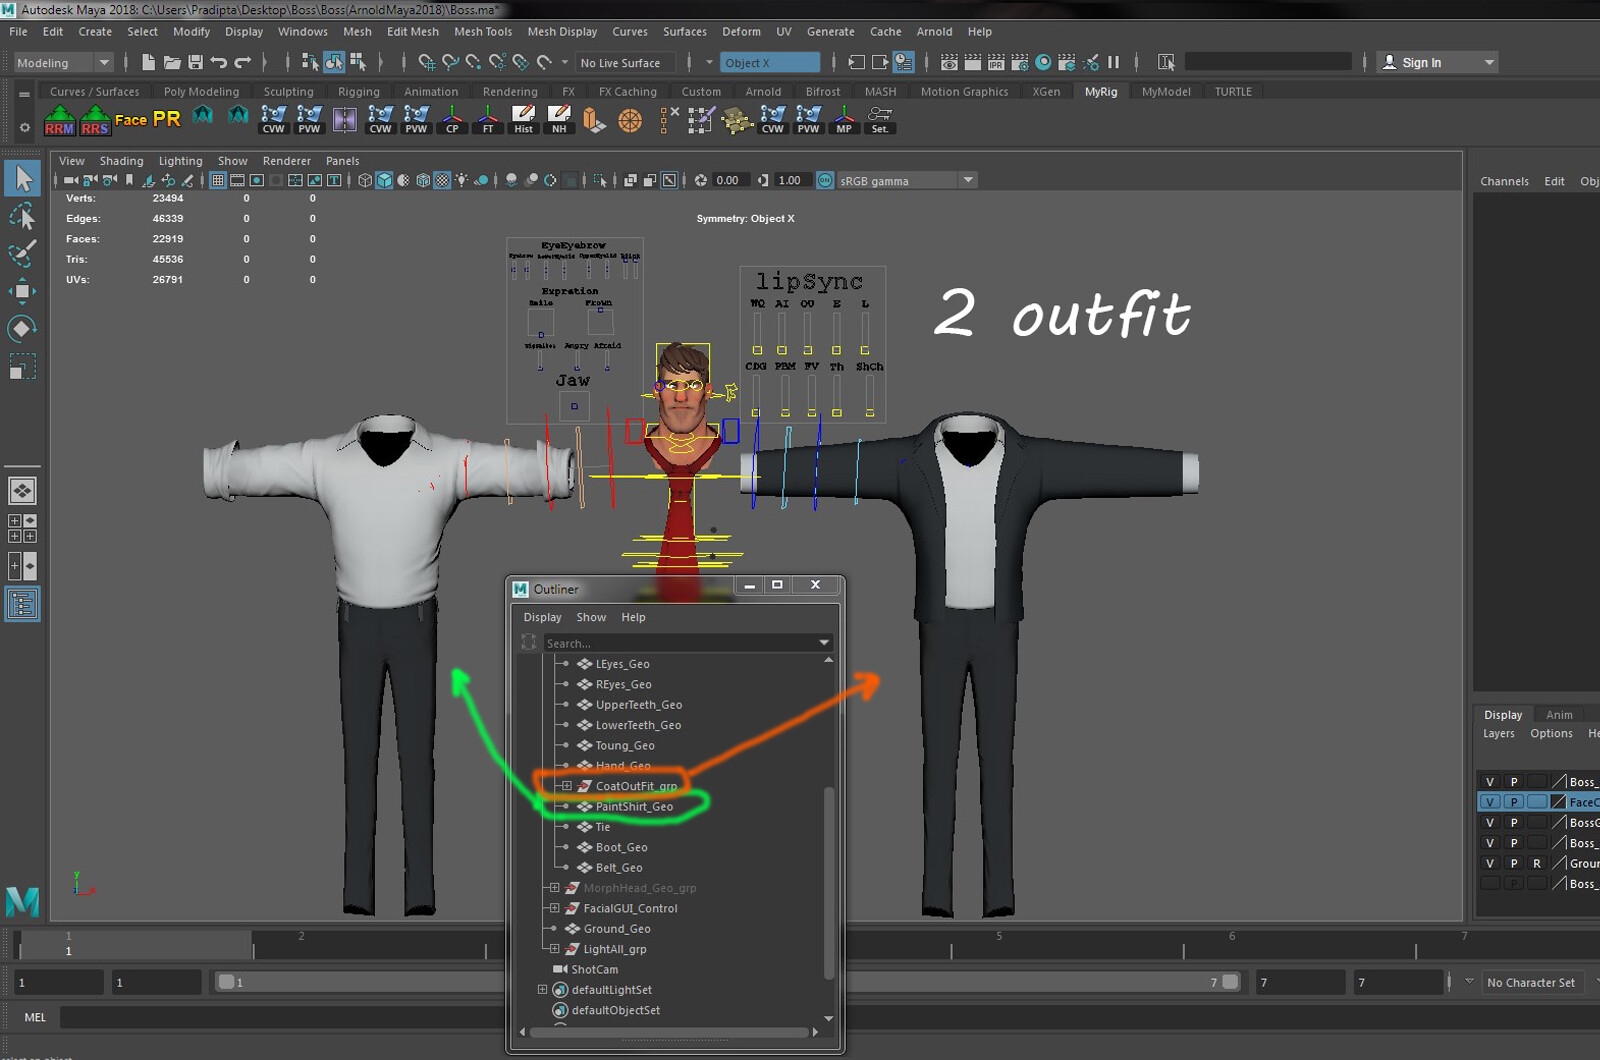1600x1060 pixels.
Task: Open the Arnold menu
Action: [934, 31]
